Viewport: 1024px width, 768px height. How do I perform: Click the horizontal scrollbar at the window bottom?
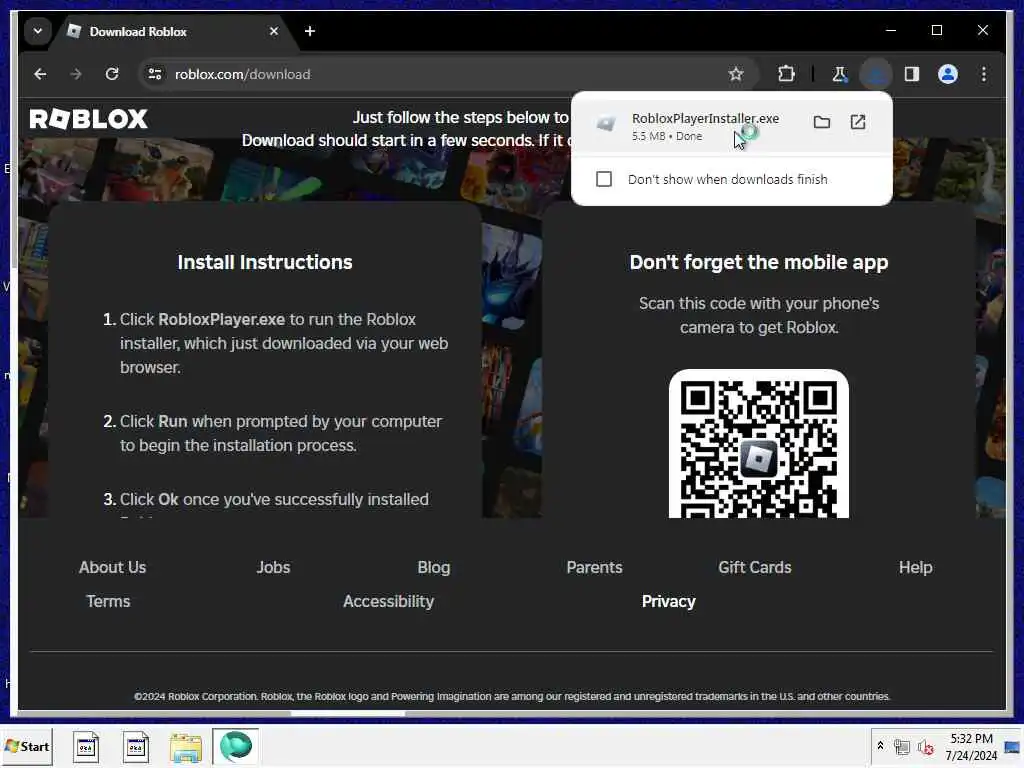pos(347,713)
